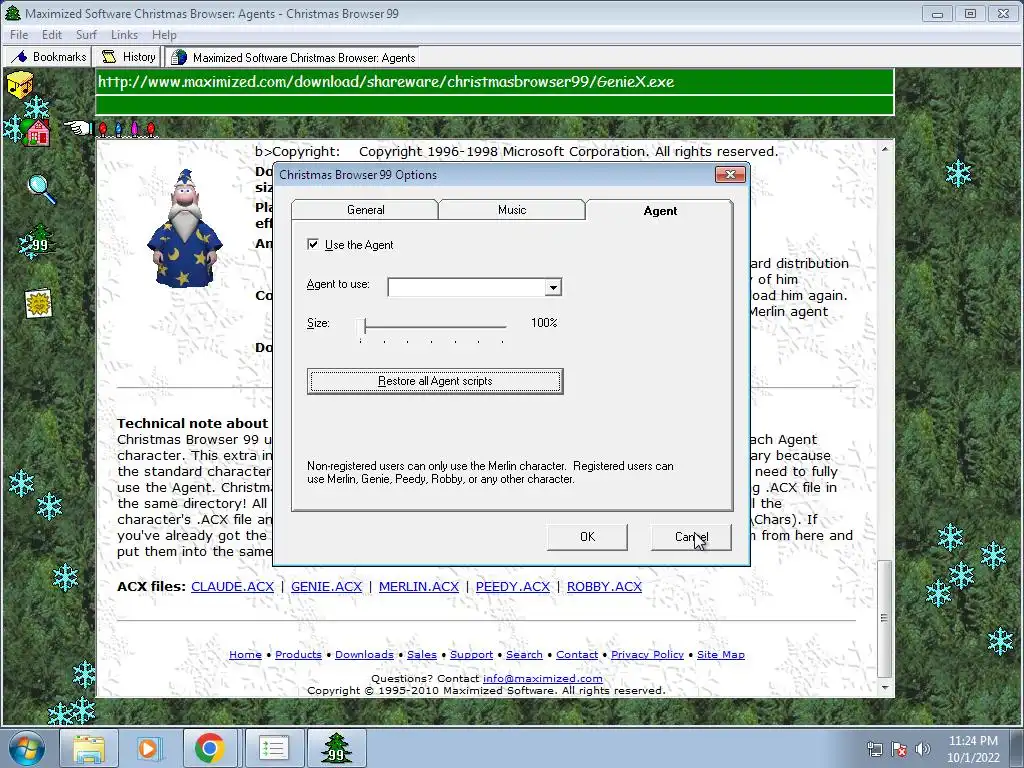Click the sun picture sidebar icon
This screenshot has width=1024, height=768.
coord(39,304)
